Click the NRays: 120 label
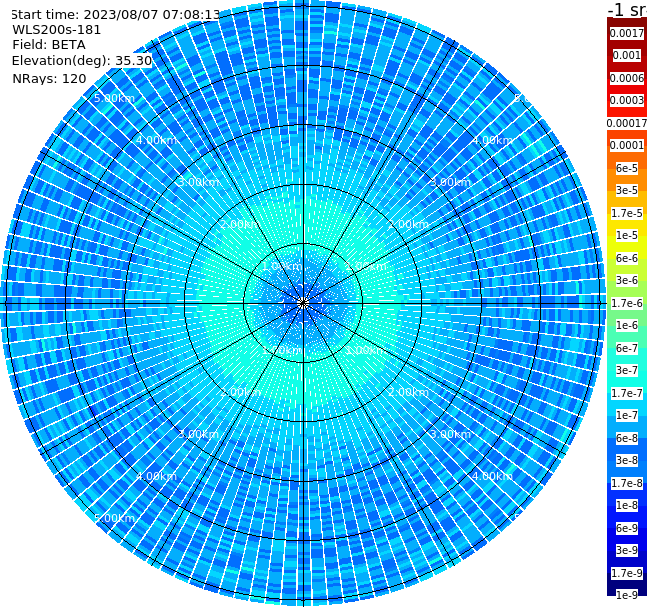The image size is (647, 607). click(x=49, y=78)
